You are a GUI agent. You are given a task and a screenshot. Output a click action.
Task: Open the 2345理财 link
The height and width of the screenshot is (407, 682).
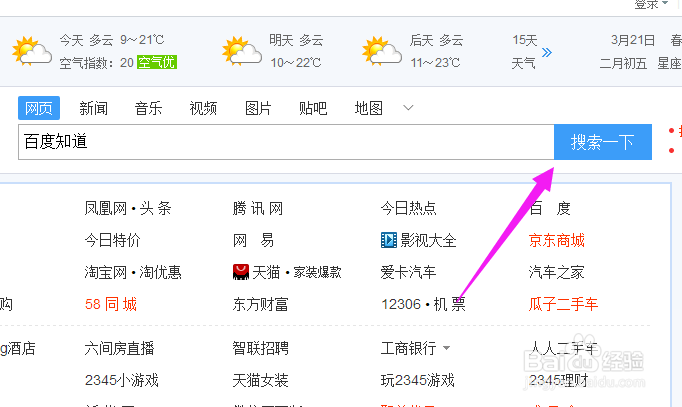[x=559, y=380]
